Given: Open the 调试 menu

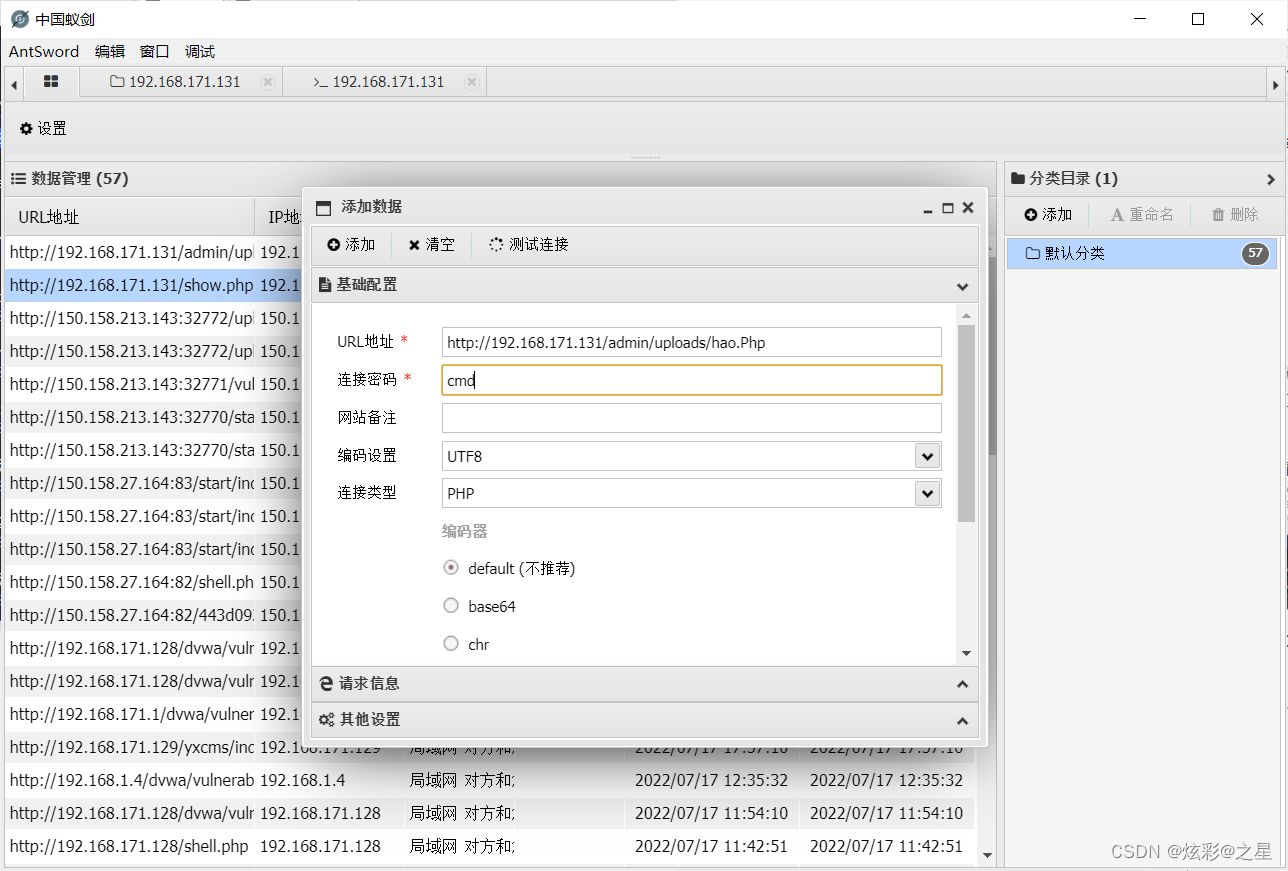Looking at the screenshot, I should 200,52.
